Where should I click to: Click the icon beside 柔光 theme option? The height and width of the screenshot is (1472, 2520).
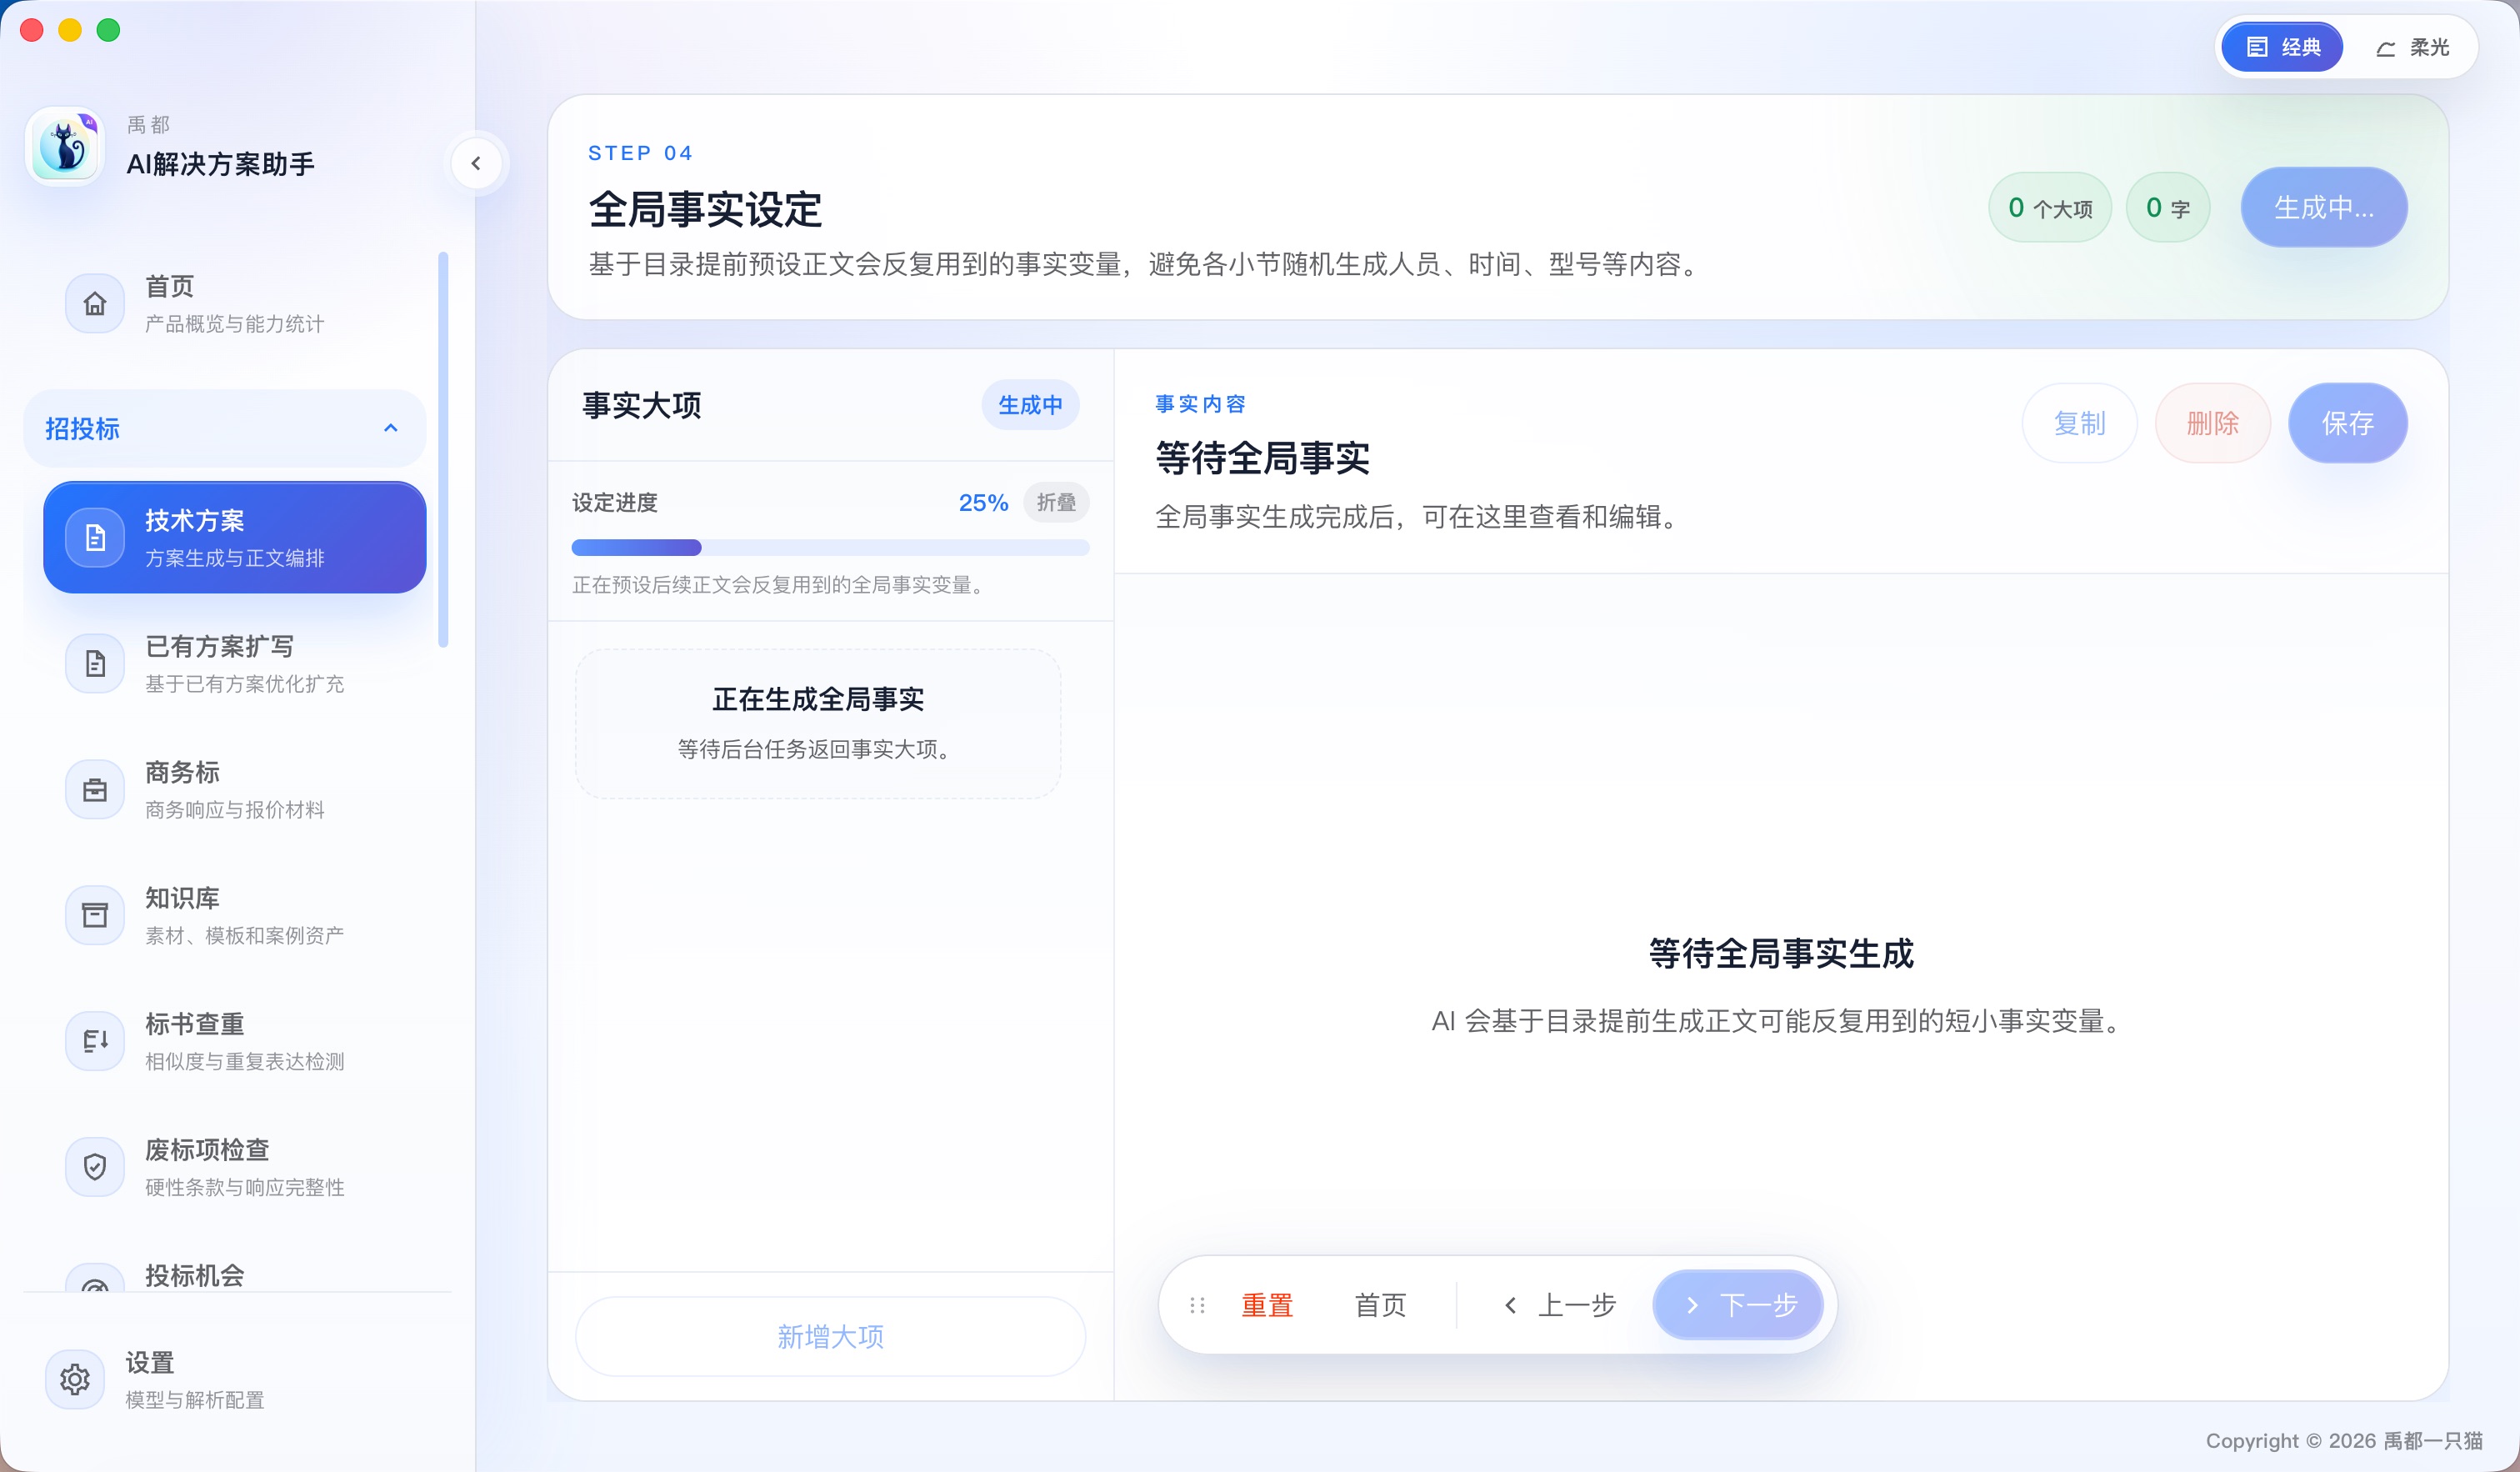click(2385, 48)
